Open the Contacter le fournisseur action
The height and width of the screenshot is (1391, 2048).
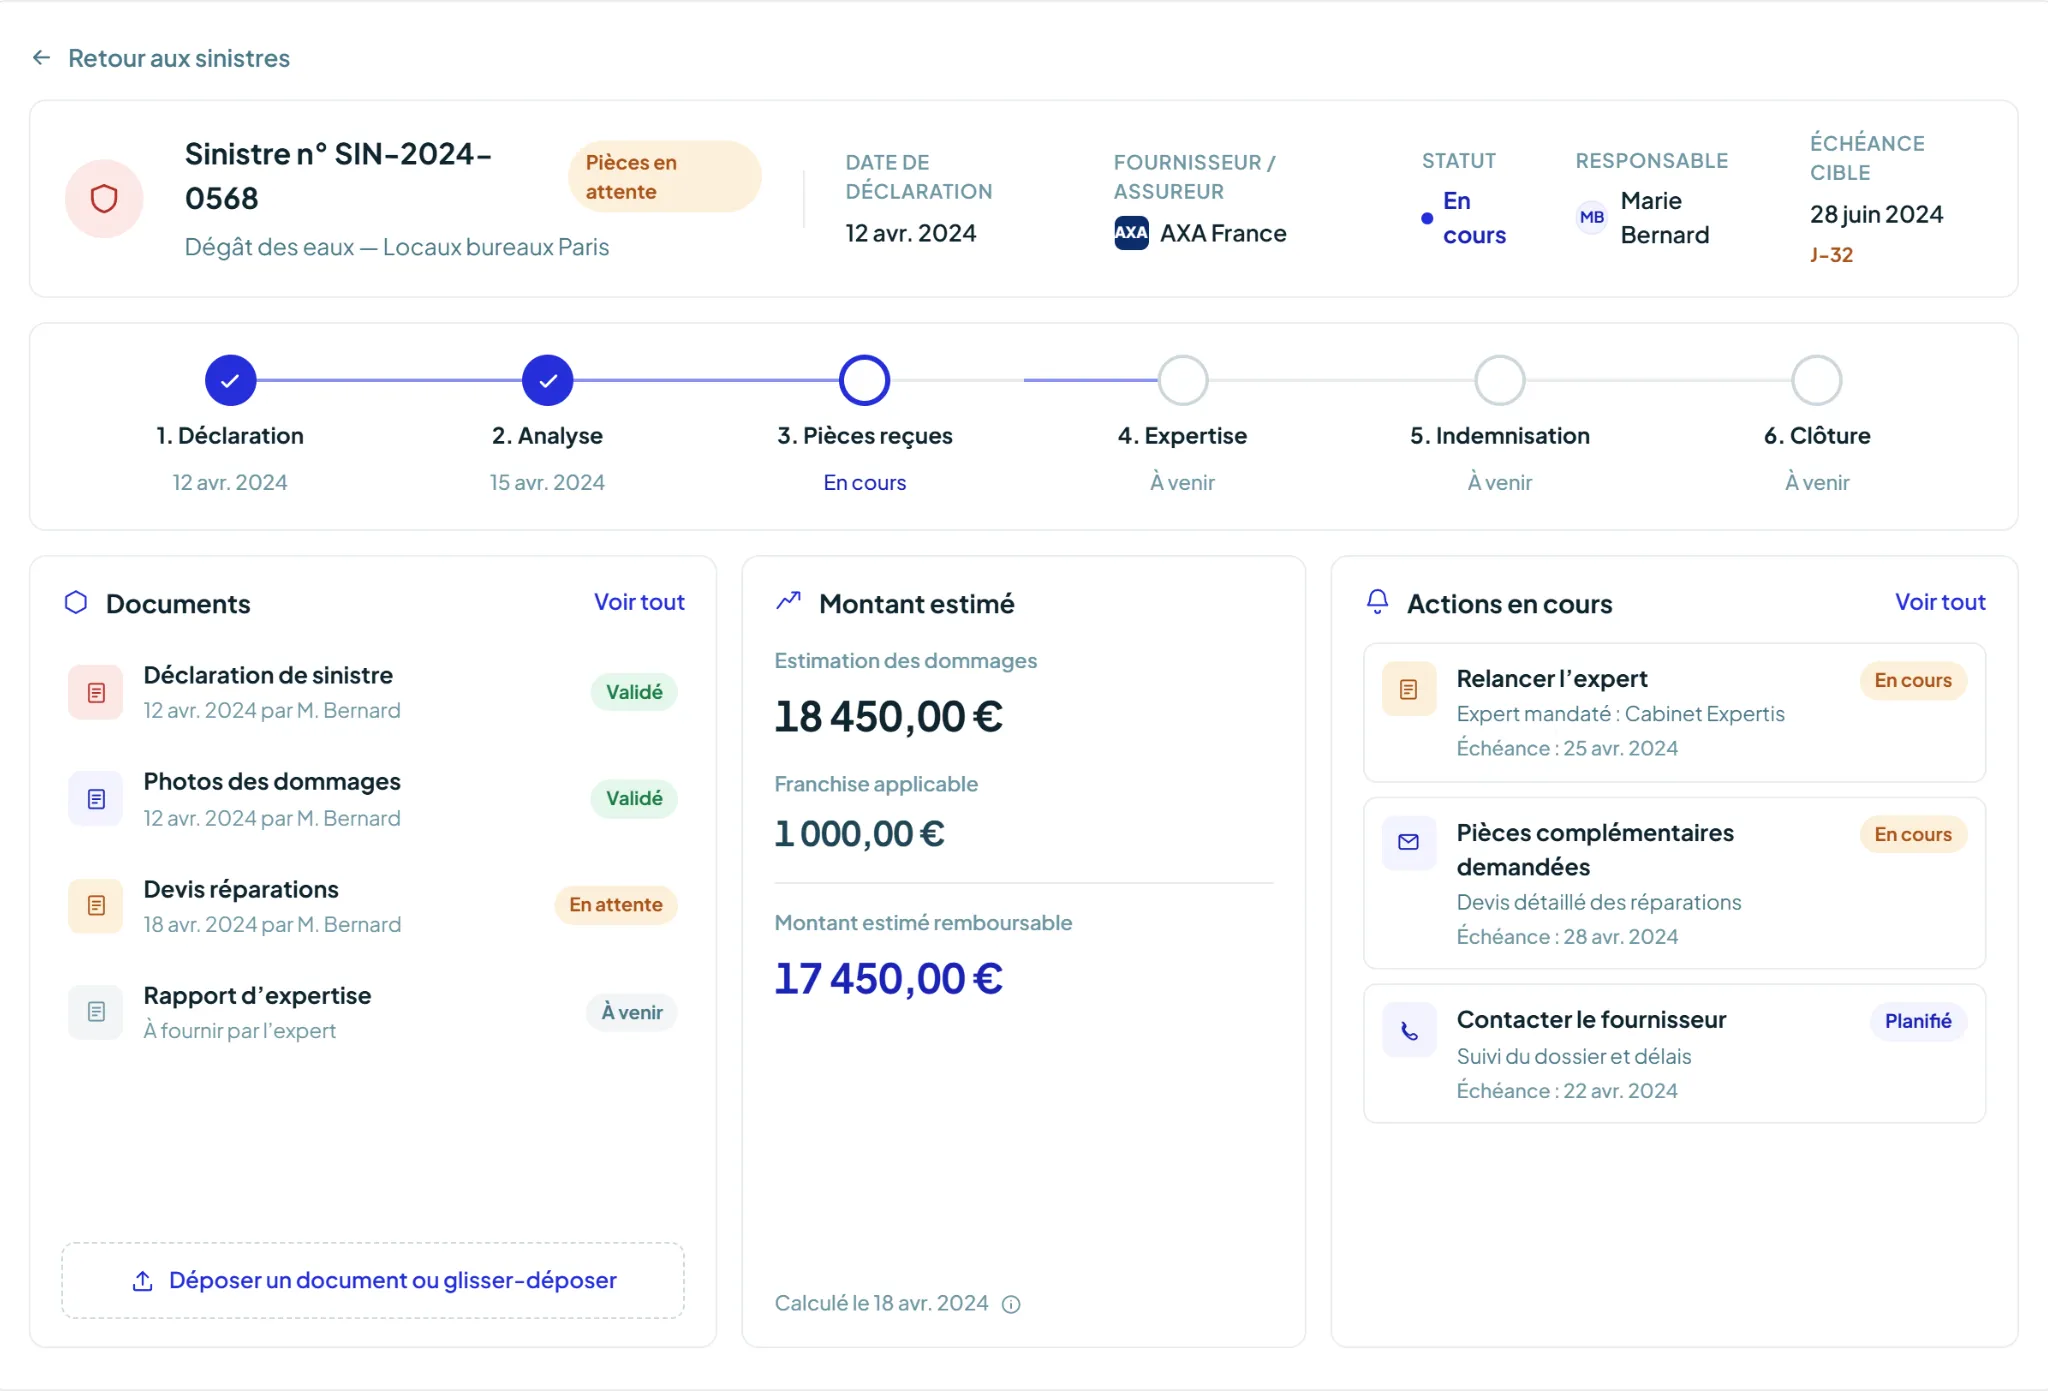[1674, 1053]
